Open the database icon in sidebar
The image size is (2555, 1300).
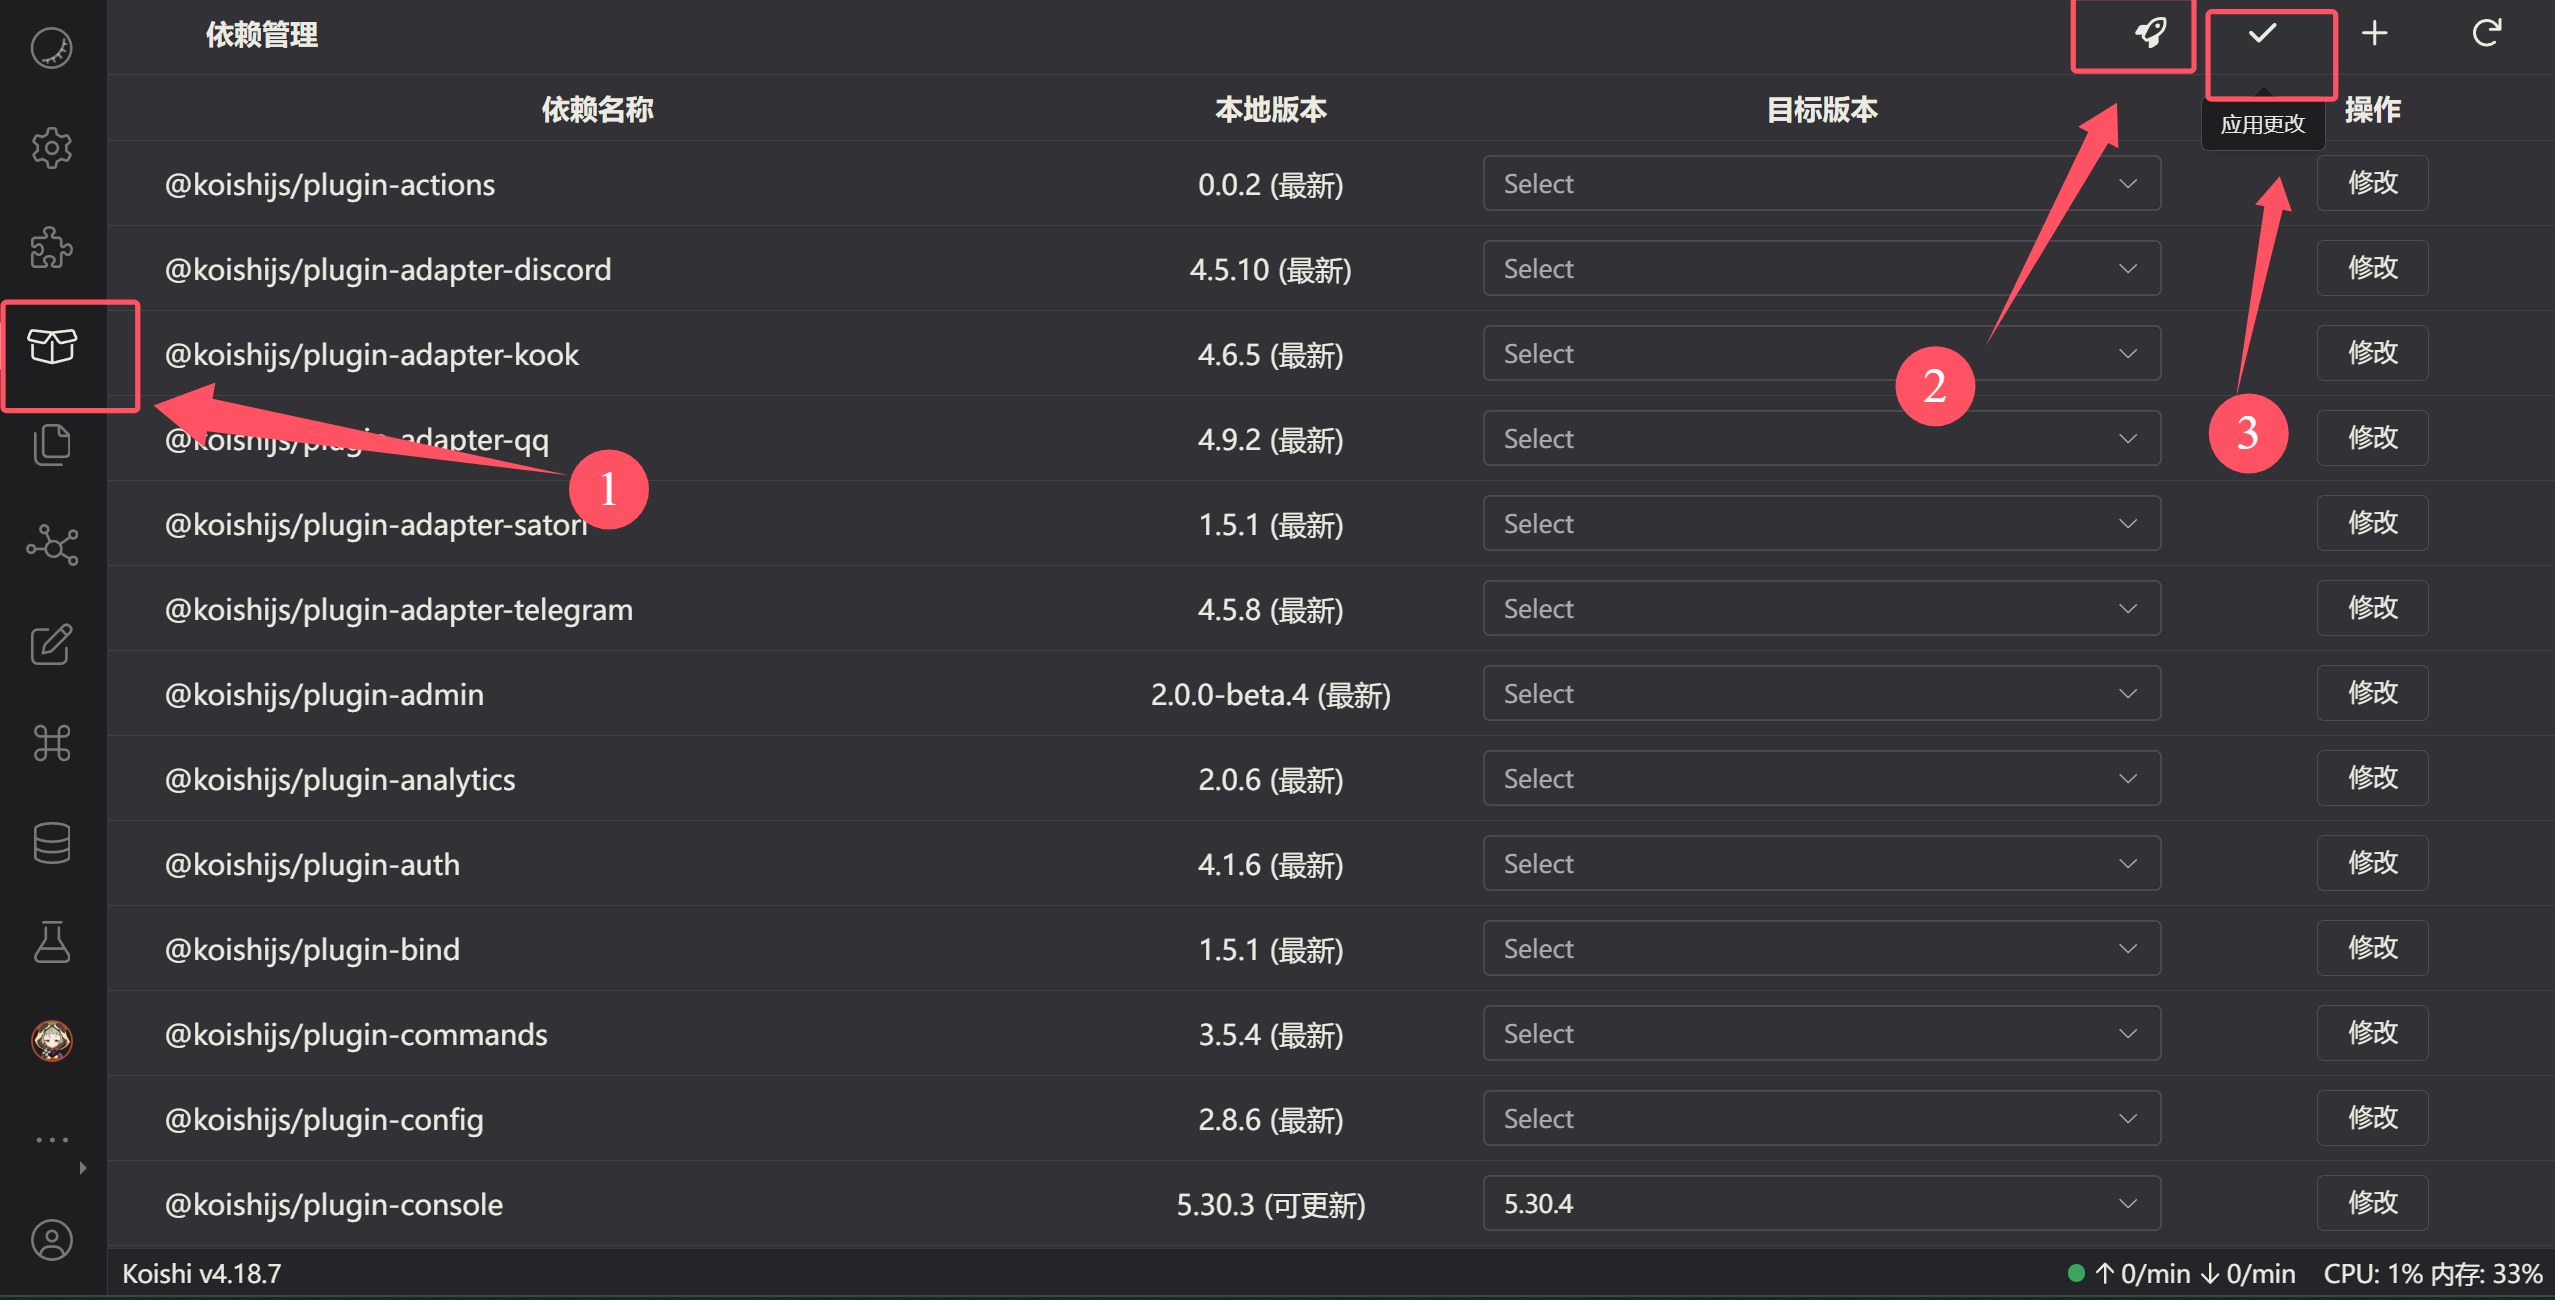[52, 843]
